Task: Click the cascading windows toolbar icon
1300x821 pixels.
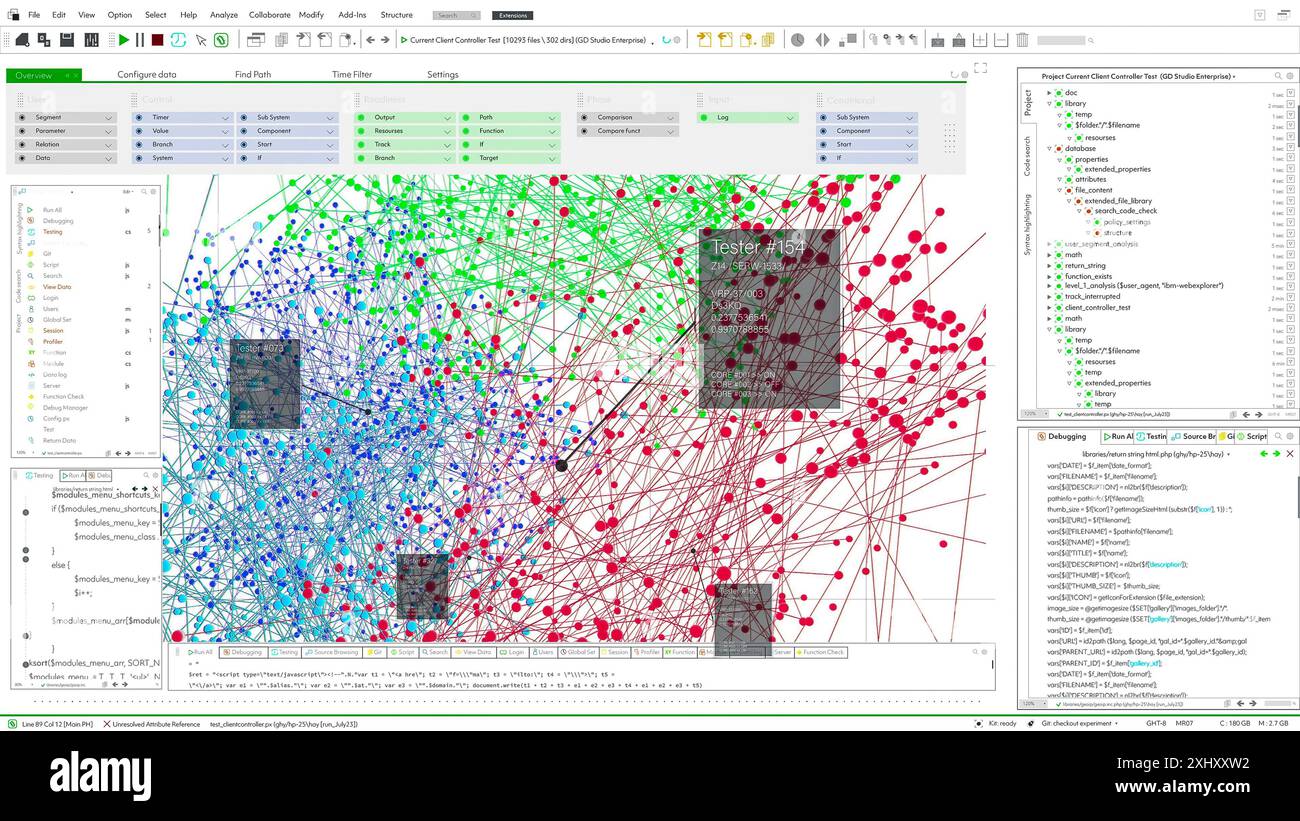Action: pyautogui.click(x=256, y=40)
